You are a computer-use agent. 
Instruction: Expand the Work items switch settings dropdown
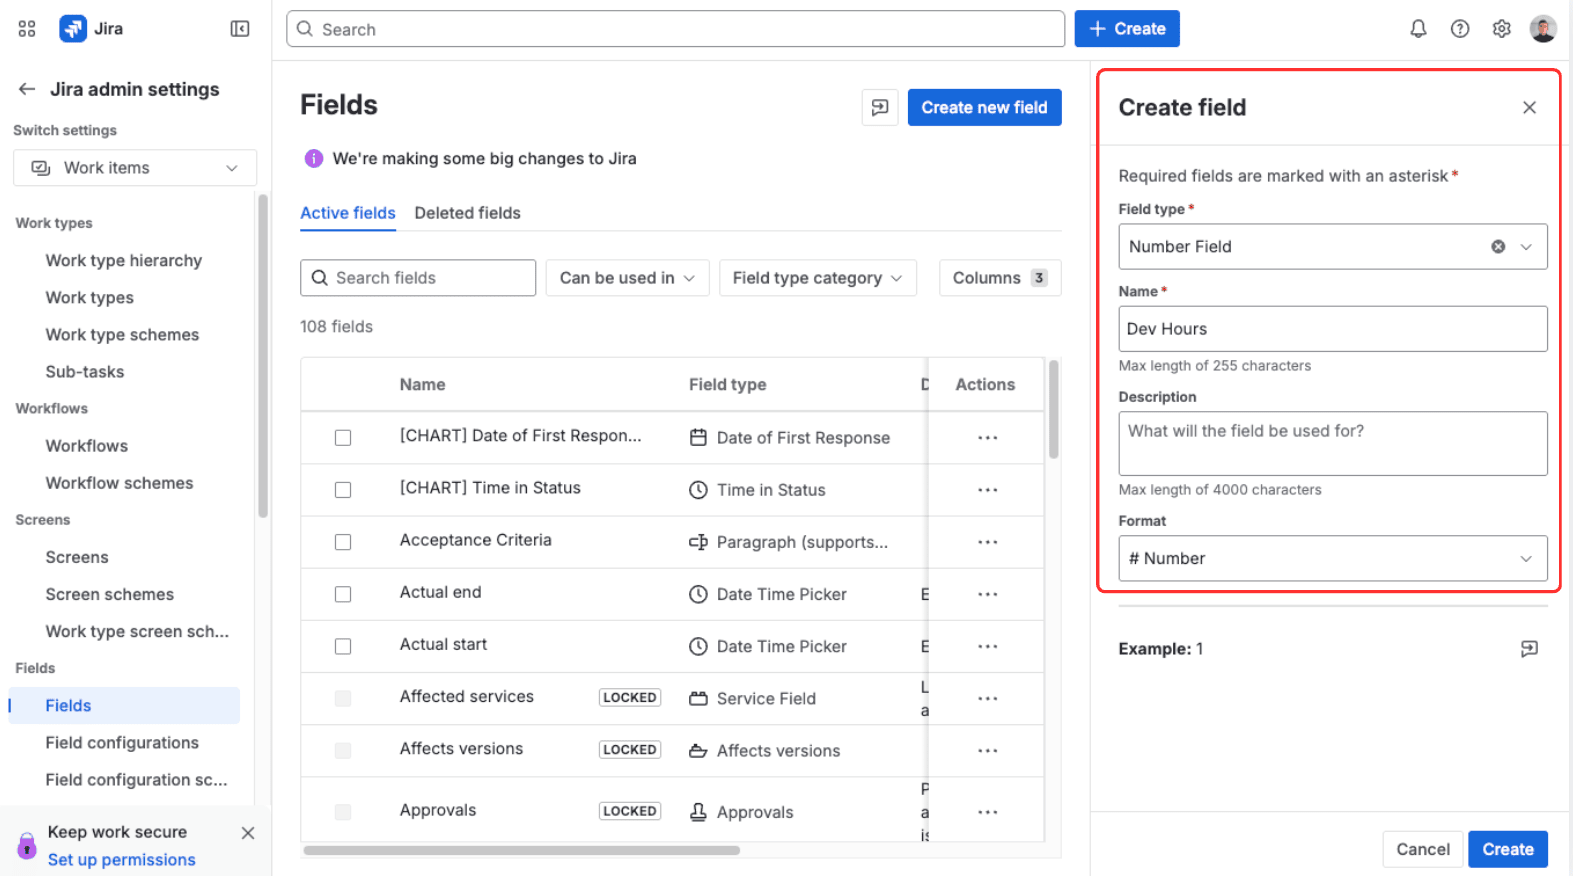[x=135, y=168]
